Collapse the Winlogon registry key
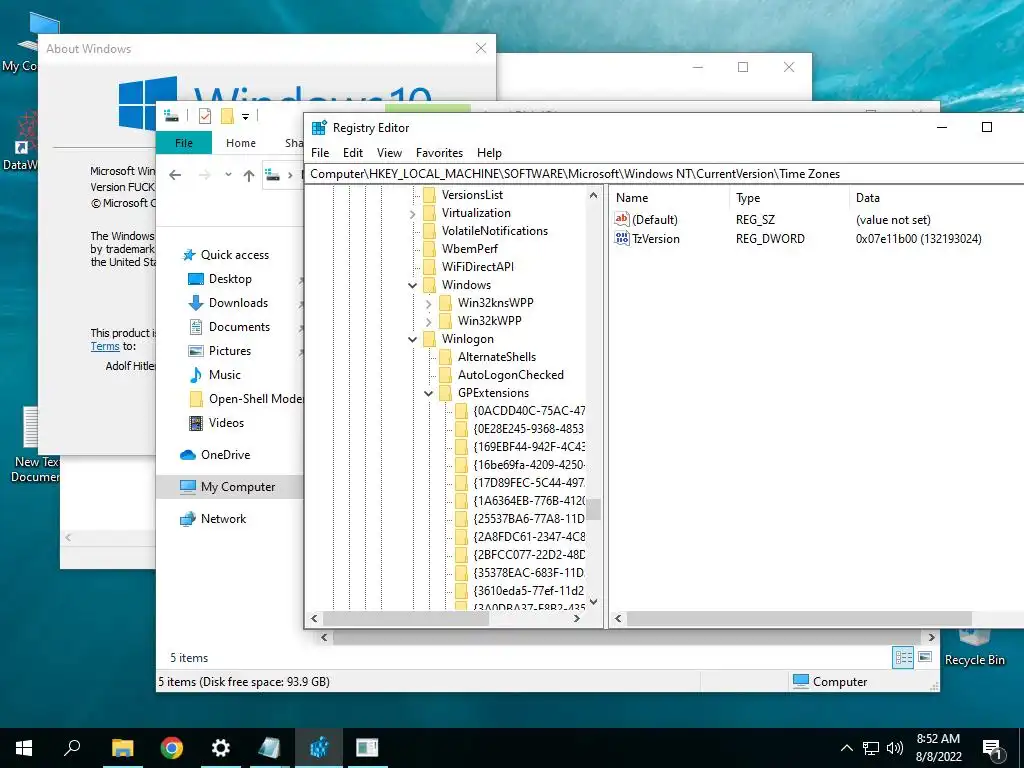The image size is (1024, 768). point(412,340)
